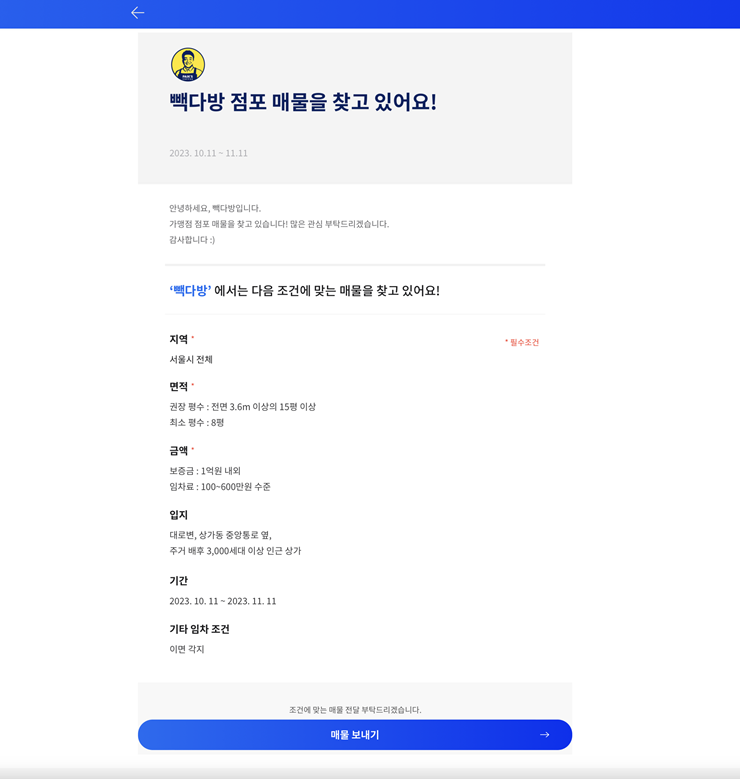Image resolution: width=740 pixels, height=779 pixels.
Task: Click the greeting text 안녕하세요, 빽다방입니다.
Action: pos(215,208)
